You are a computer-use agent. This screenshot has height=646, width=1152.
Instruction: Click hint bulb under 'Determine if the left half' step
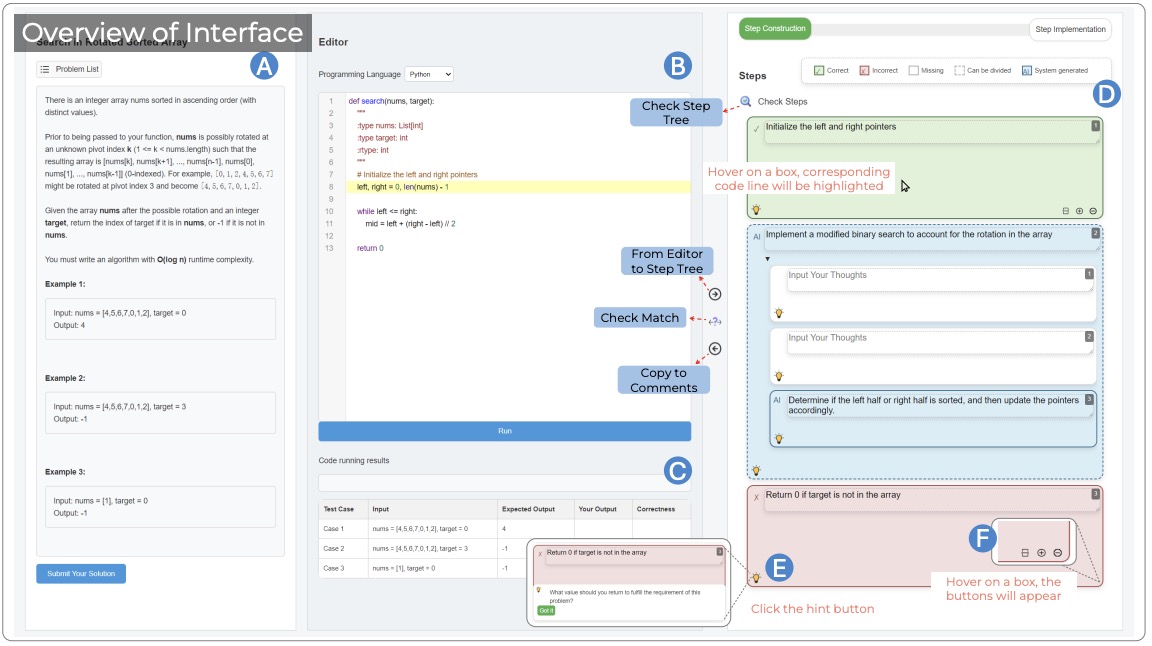tap(778, 438)
